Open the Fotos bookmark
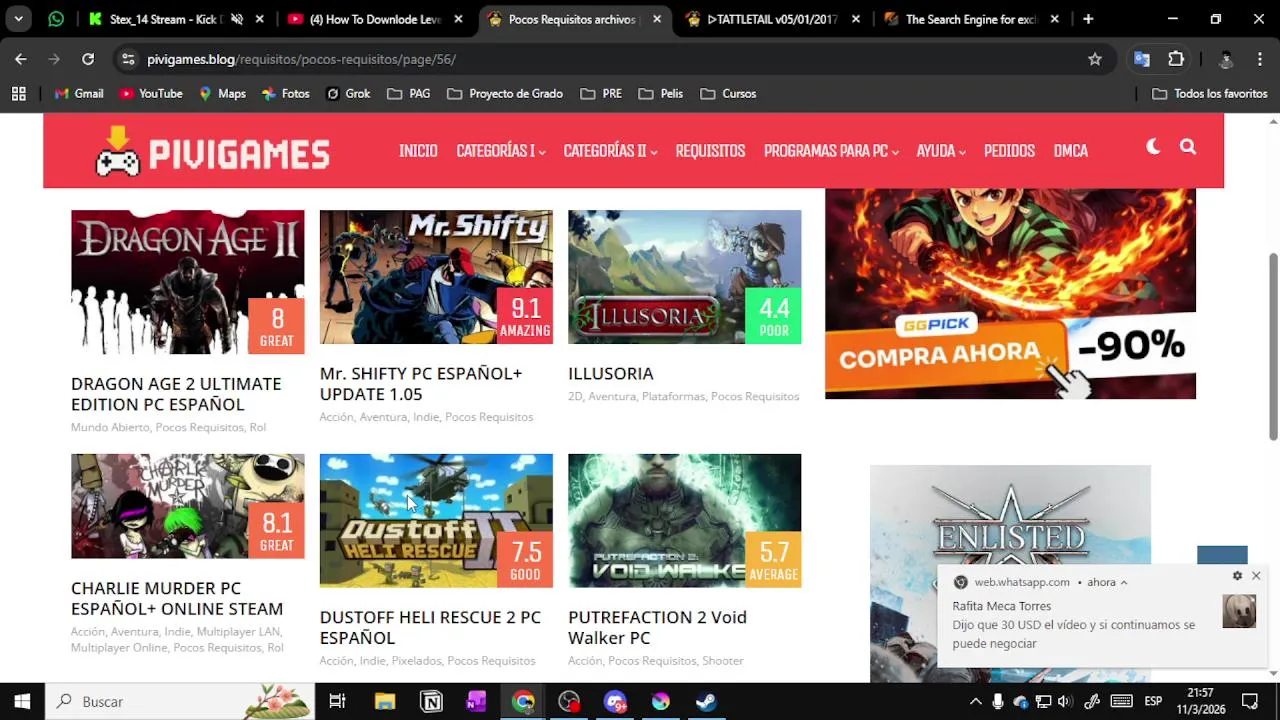Image resolution: width=1280 pixels, height=720 pixels. coord(286,93)
